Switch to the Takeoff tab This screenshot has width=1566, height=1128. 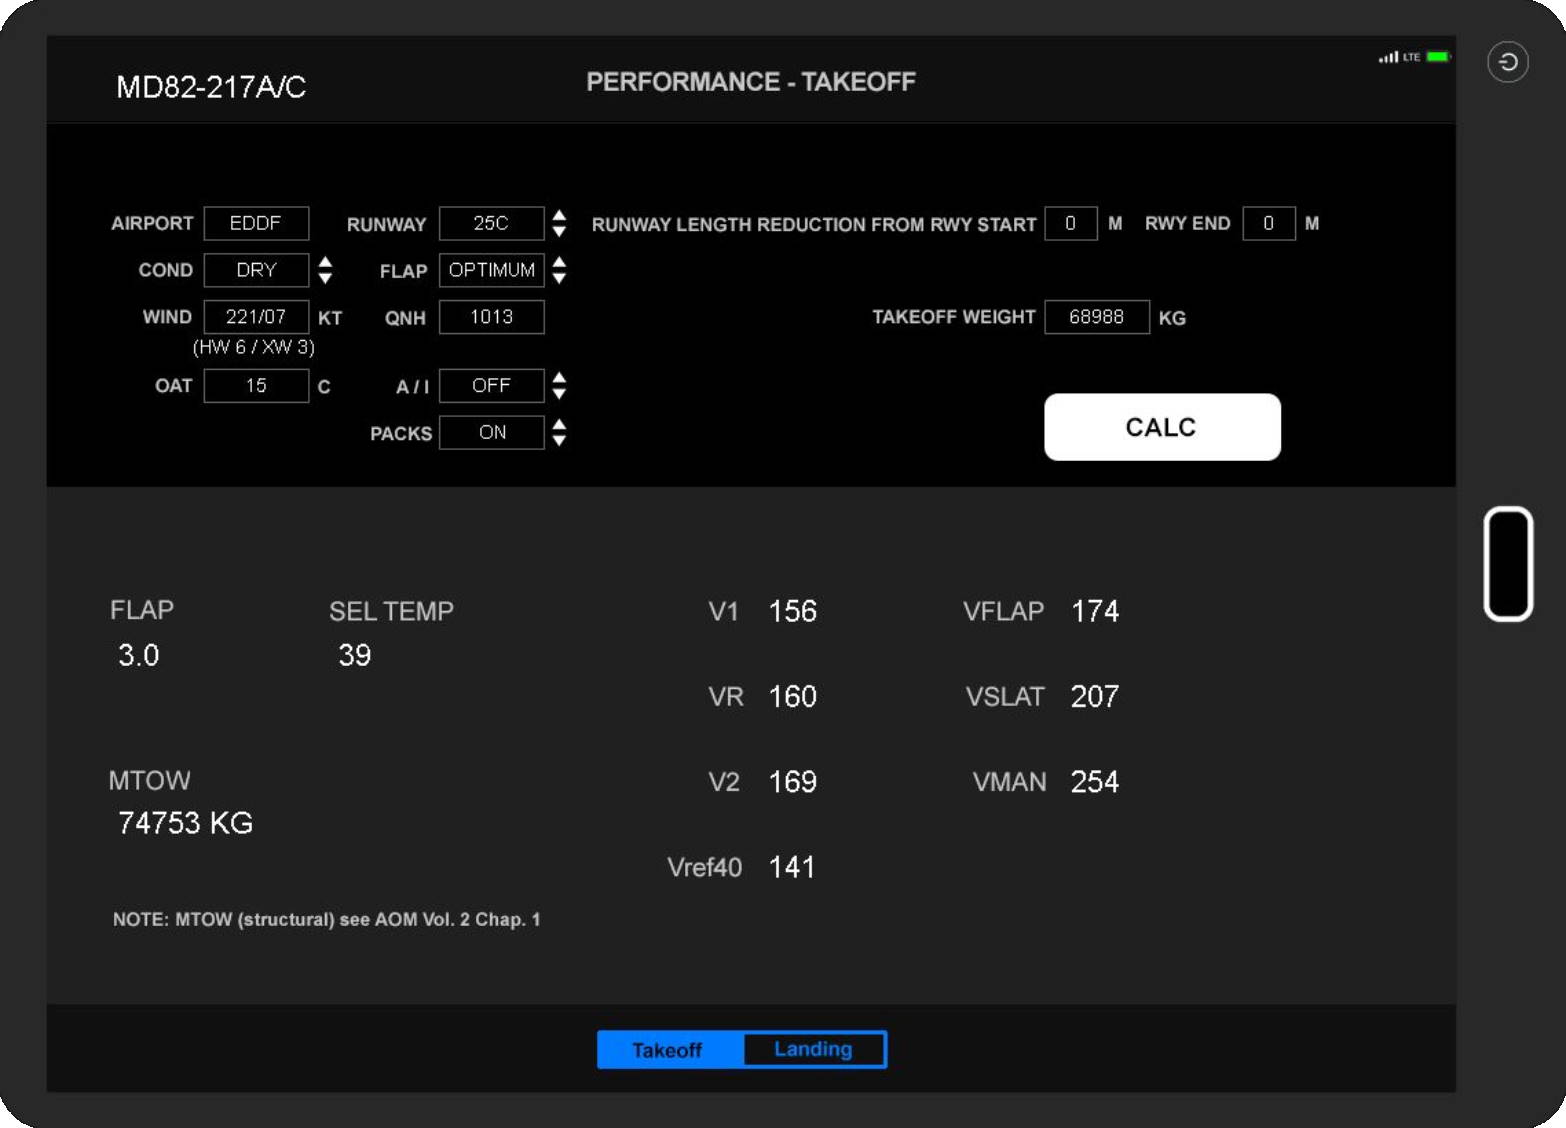coord(669,1050)
